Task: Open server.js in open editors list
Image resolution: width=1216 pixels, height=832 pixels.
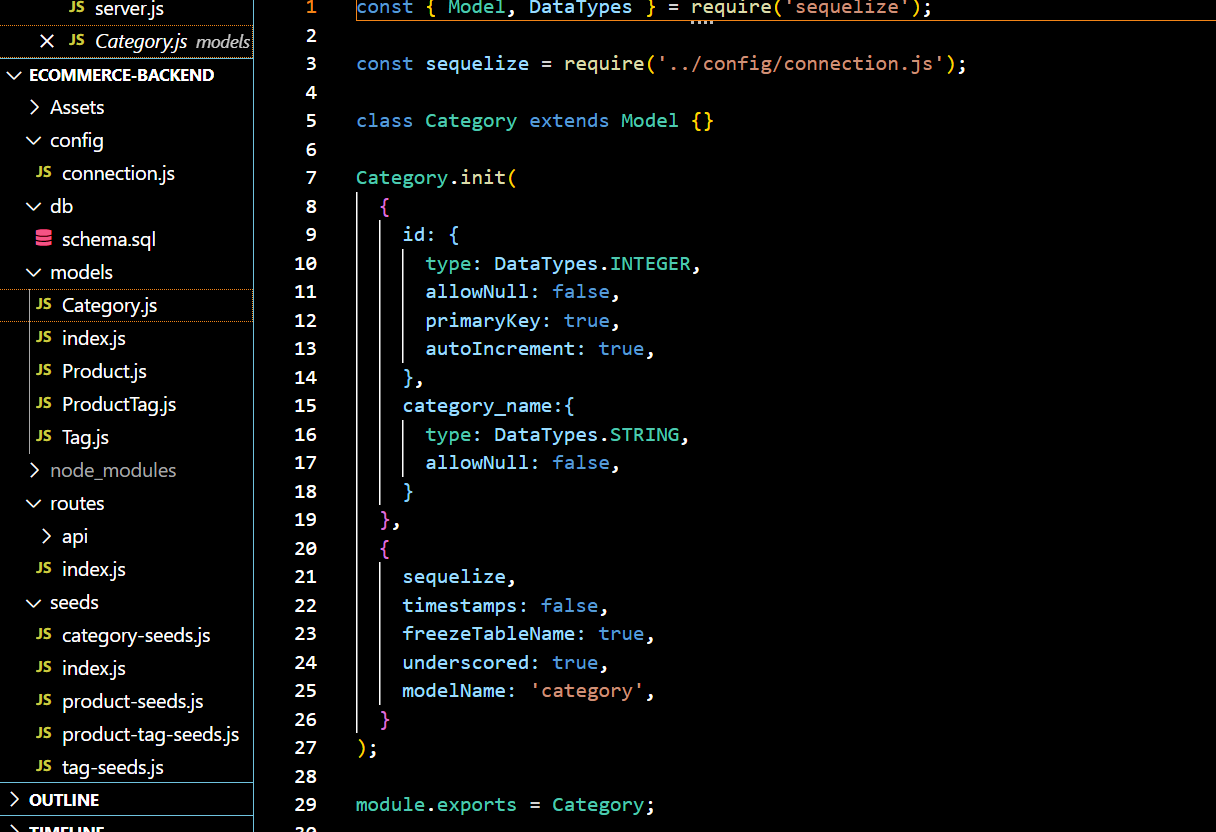Action: tap(128, 9)
